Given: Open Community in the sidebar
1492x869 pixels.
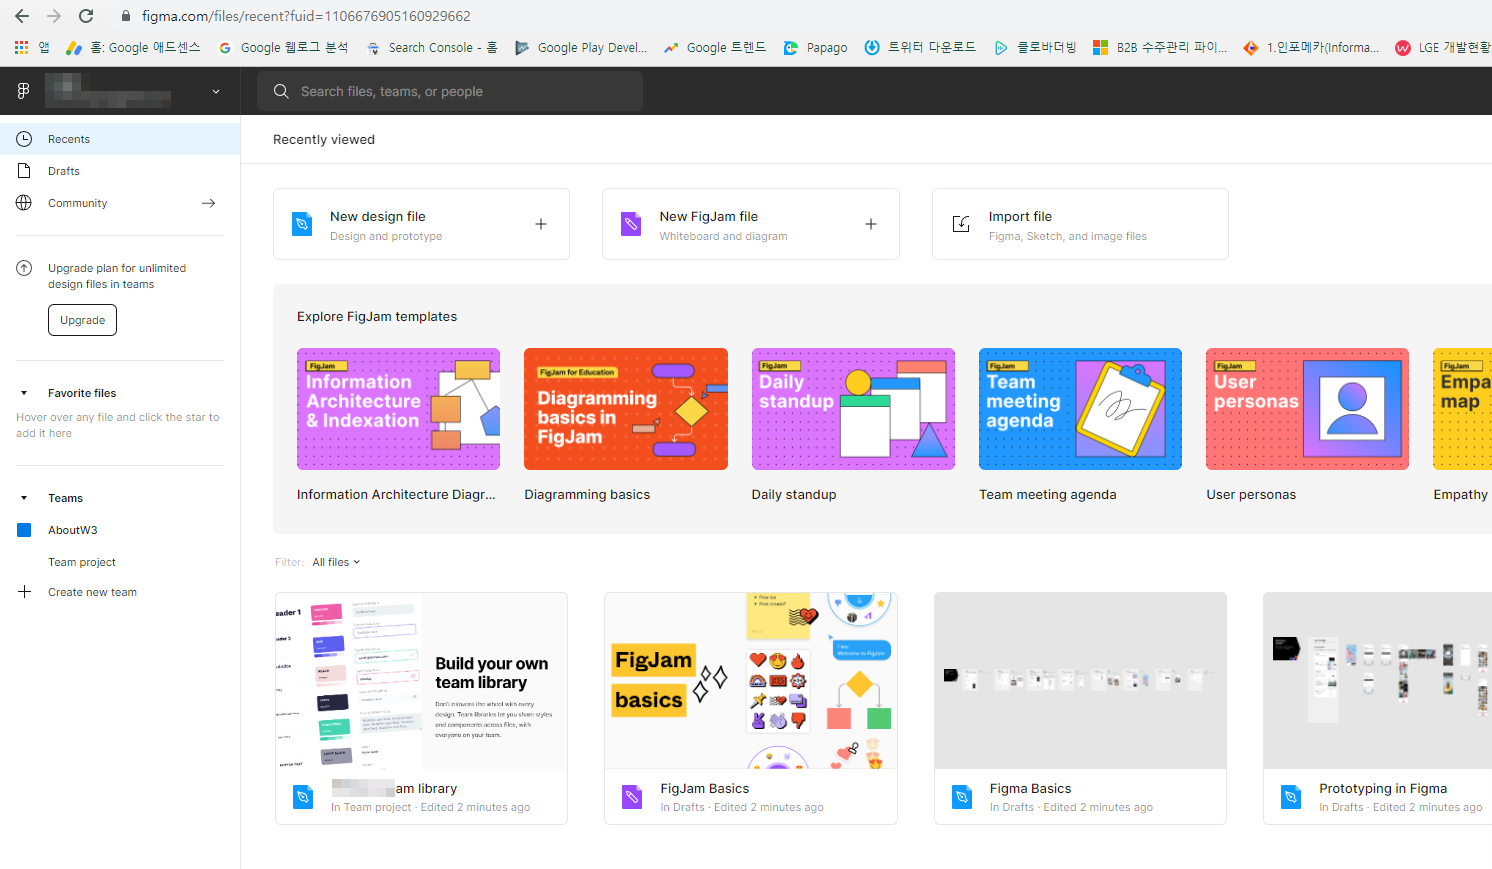Looking at the screenshot, I should 120,203.
